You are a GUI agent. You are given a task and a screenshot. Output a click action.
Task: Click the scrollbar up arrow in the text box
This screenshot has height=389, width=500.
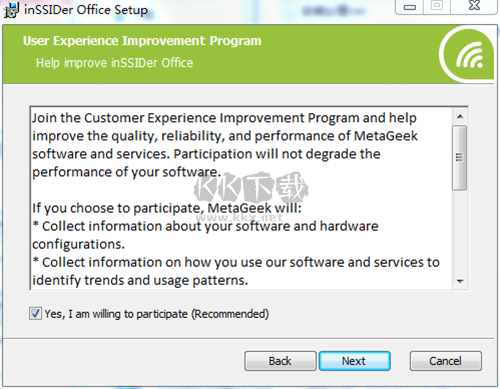click(460, 117)
